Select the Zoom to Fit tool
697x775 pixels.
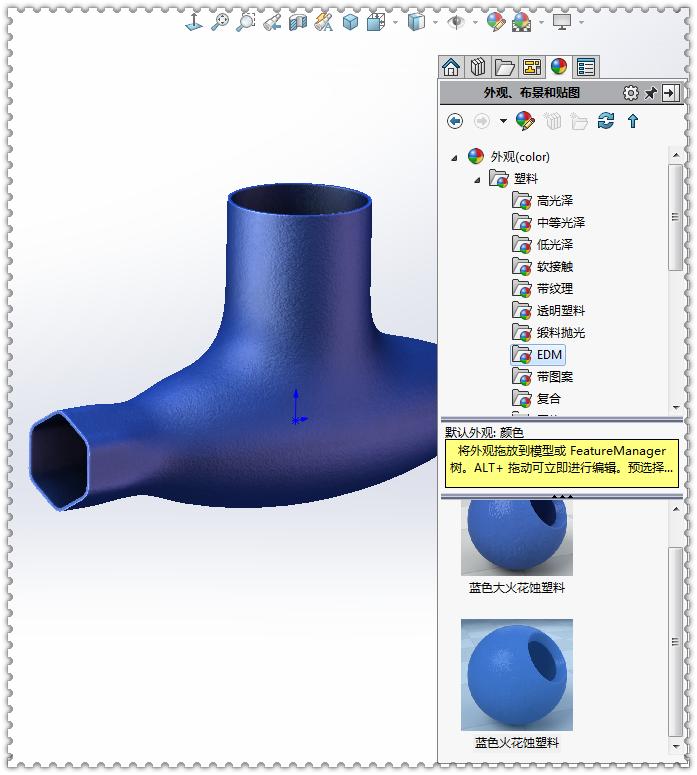coord(220,22)
